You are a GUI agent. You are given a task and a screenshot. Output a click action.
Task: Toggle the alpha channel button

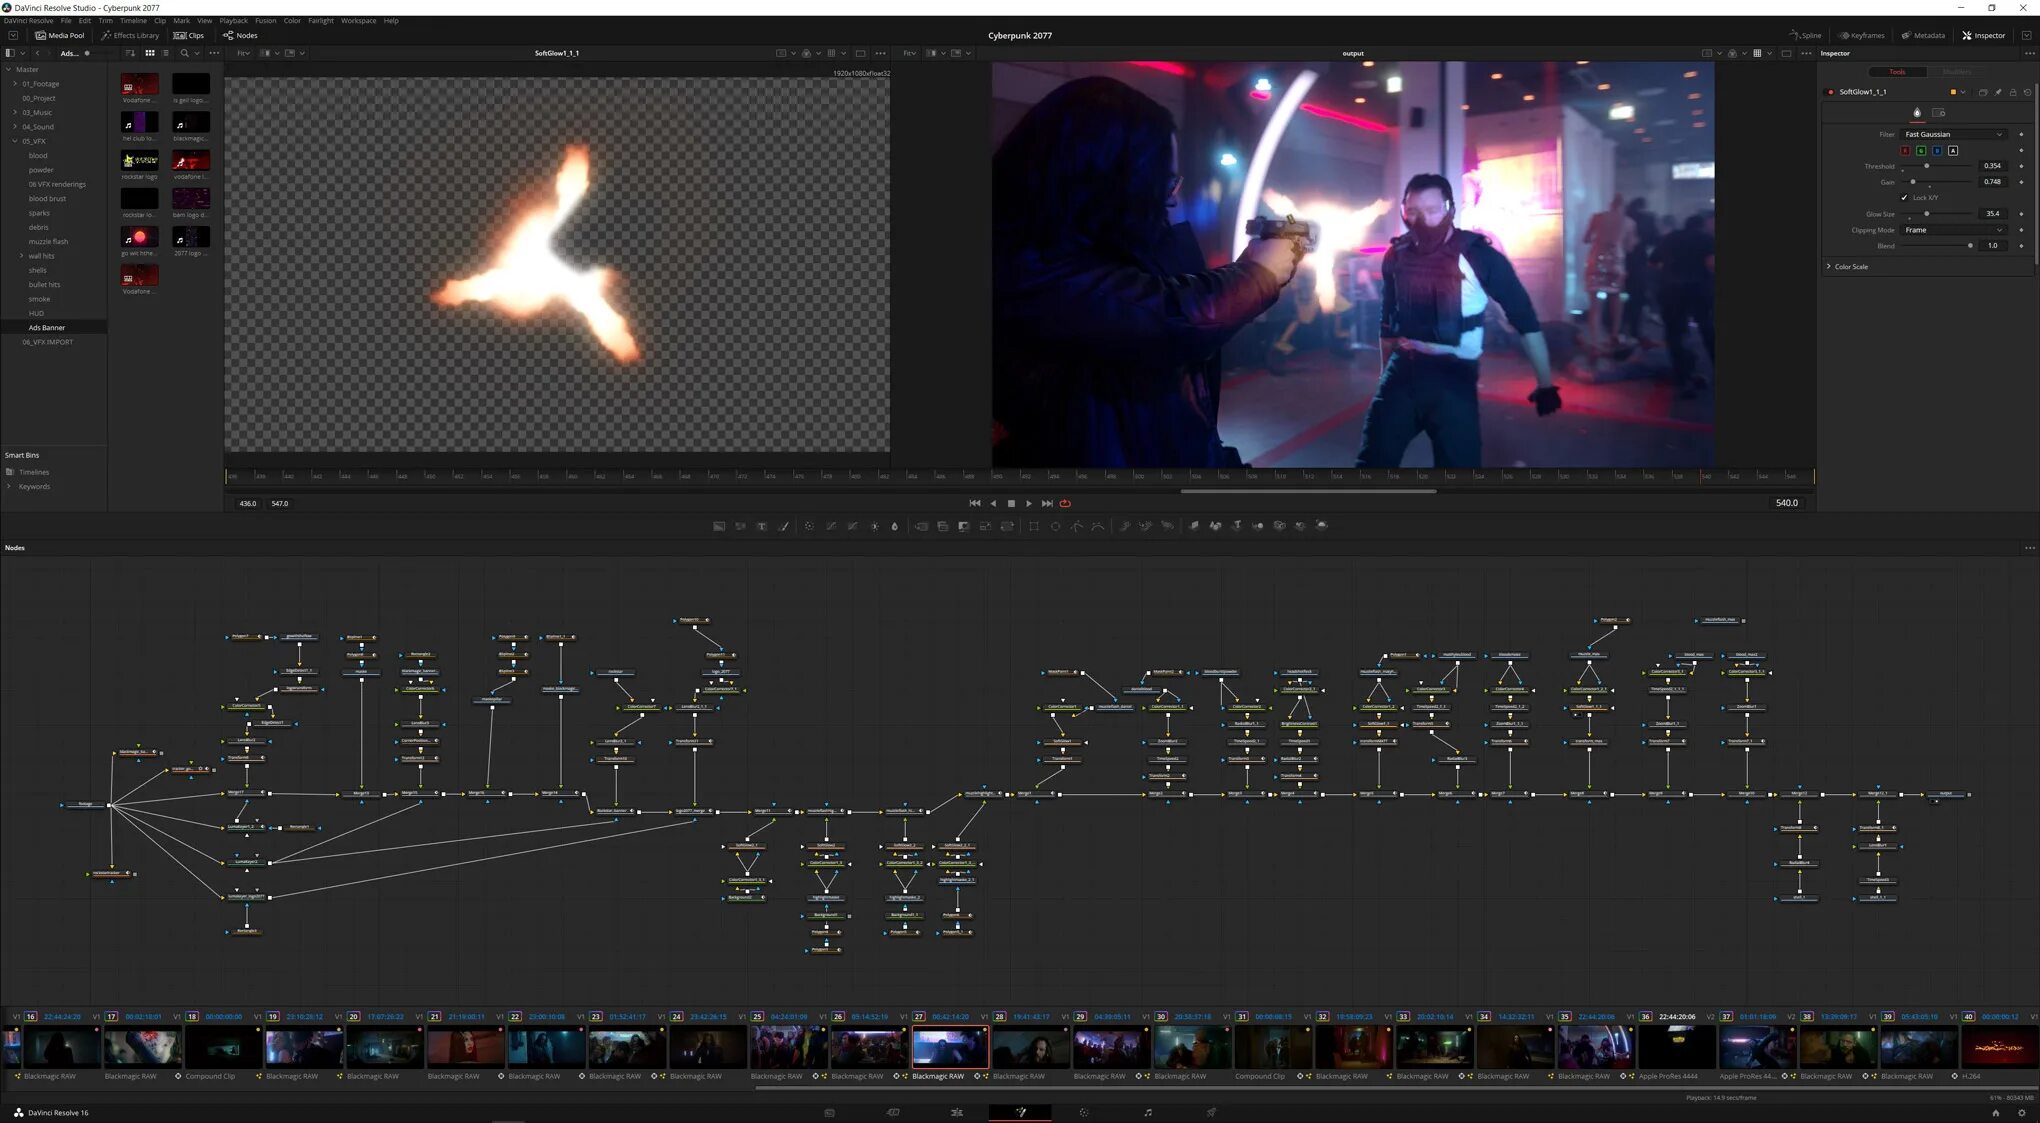(x=1953, y=151)
